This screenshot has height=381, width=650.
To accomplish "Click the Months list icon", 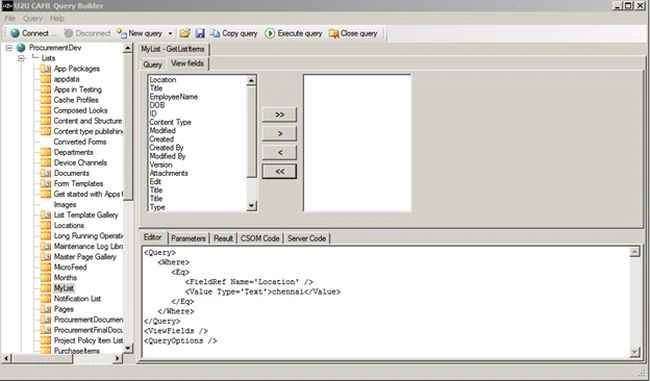I will click(x=46, y=277).
